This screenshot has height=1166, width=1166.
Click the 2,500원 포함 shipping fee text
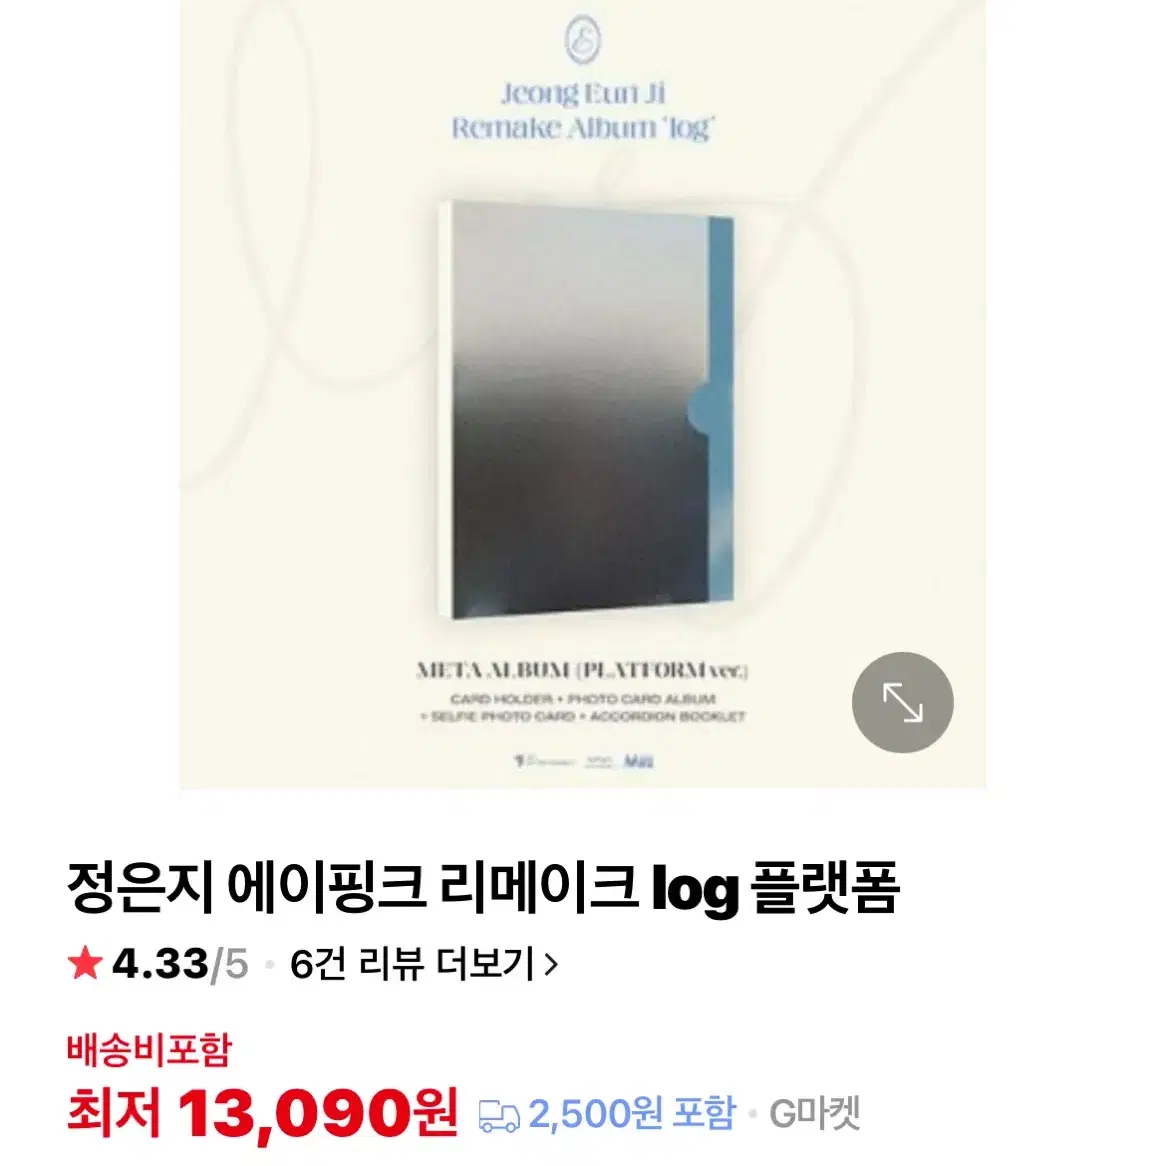pos(631,1113)
